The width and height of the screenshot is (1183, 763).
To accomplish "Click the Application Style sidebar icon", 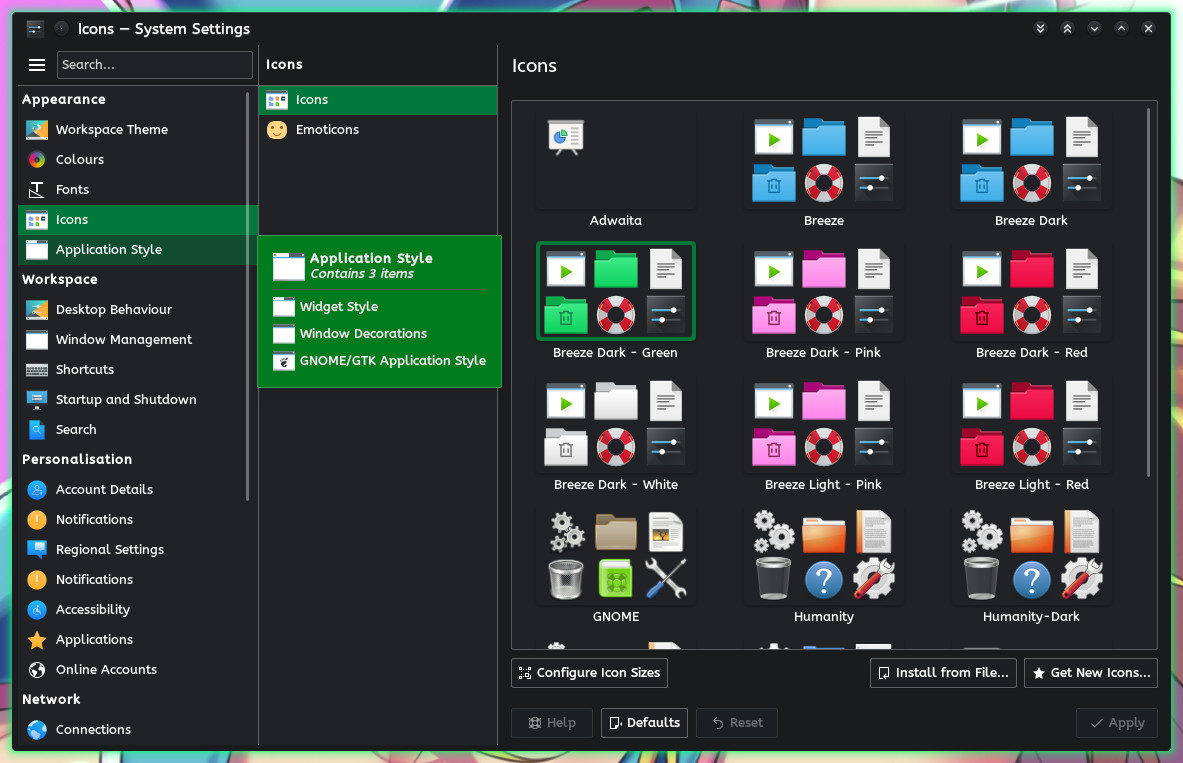I will (x=36, y=250).
